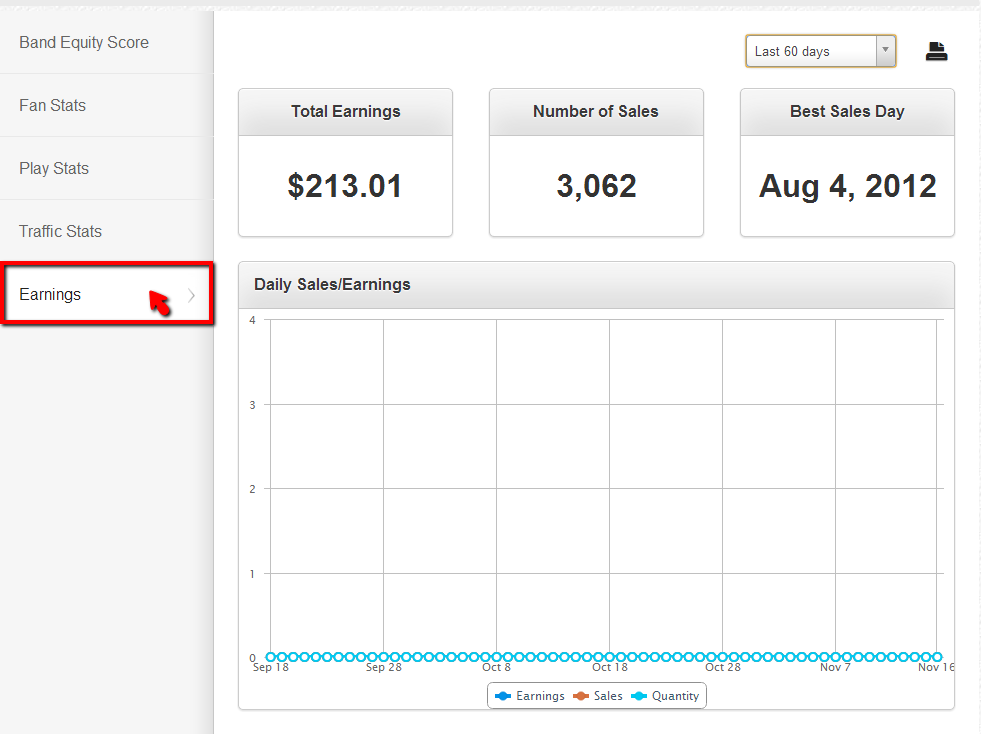Click the date range dropdown arrow

pyautogui.click(x=885, y=52)
